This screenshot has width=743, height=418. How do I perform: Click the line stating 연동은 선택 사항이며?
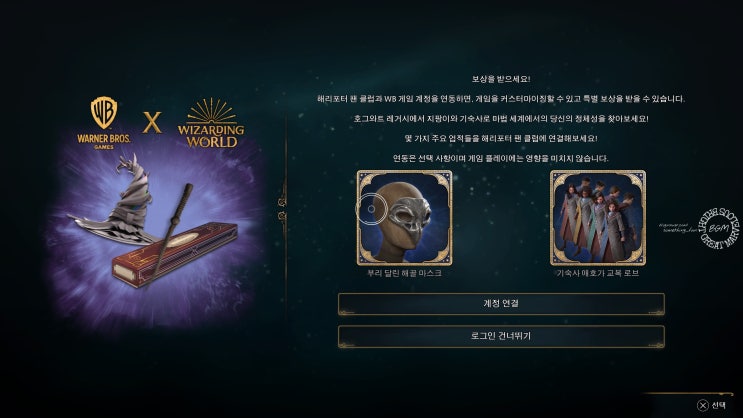501,158
